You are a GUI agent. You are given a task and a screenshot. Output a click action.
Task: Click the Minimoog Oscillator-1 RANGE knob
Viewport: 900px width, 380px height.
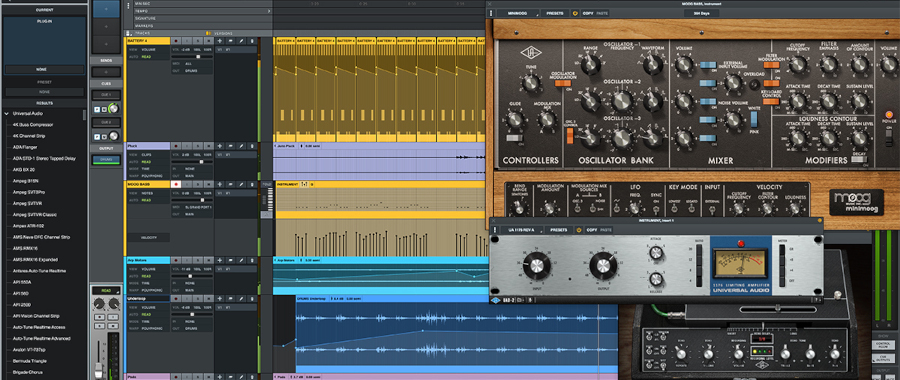pos(590,65)
